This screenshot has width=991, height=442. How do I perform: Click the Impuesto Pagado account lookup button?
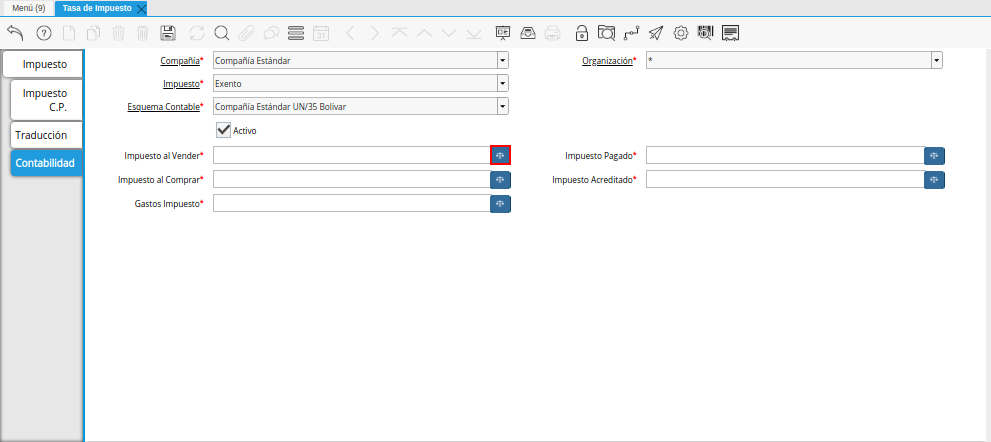934,155
